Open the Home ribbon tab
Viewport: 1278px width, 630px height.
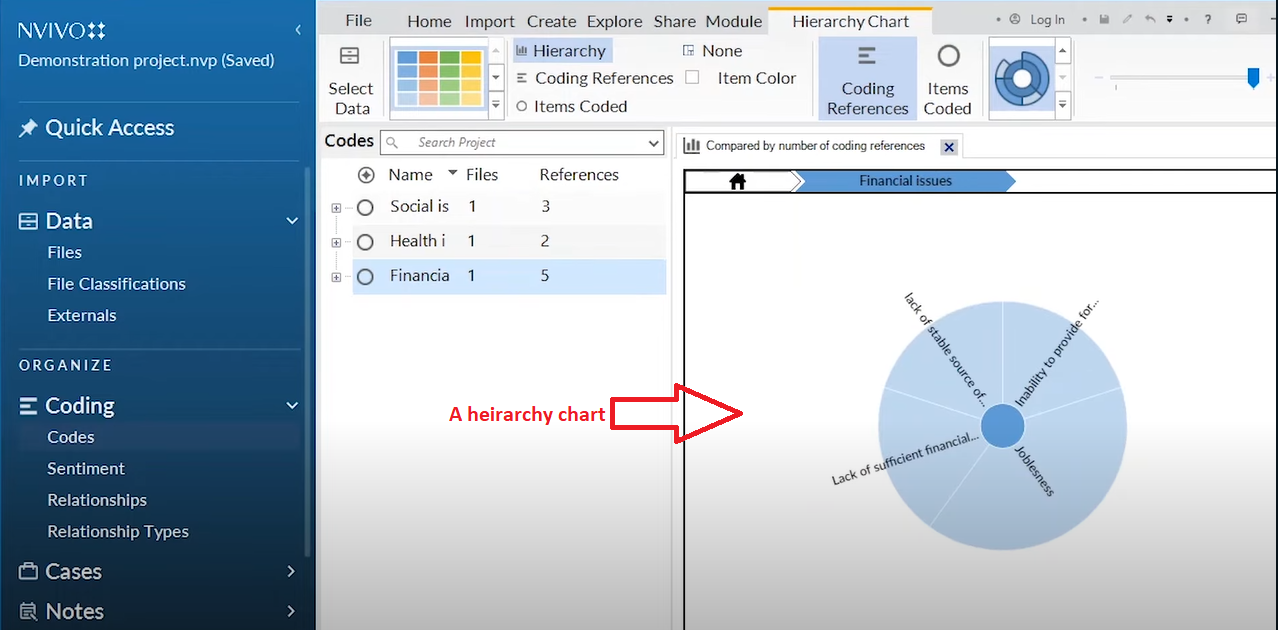click(429, 21)
